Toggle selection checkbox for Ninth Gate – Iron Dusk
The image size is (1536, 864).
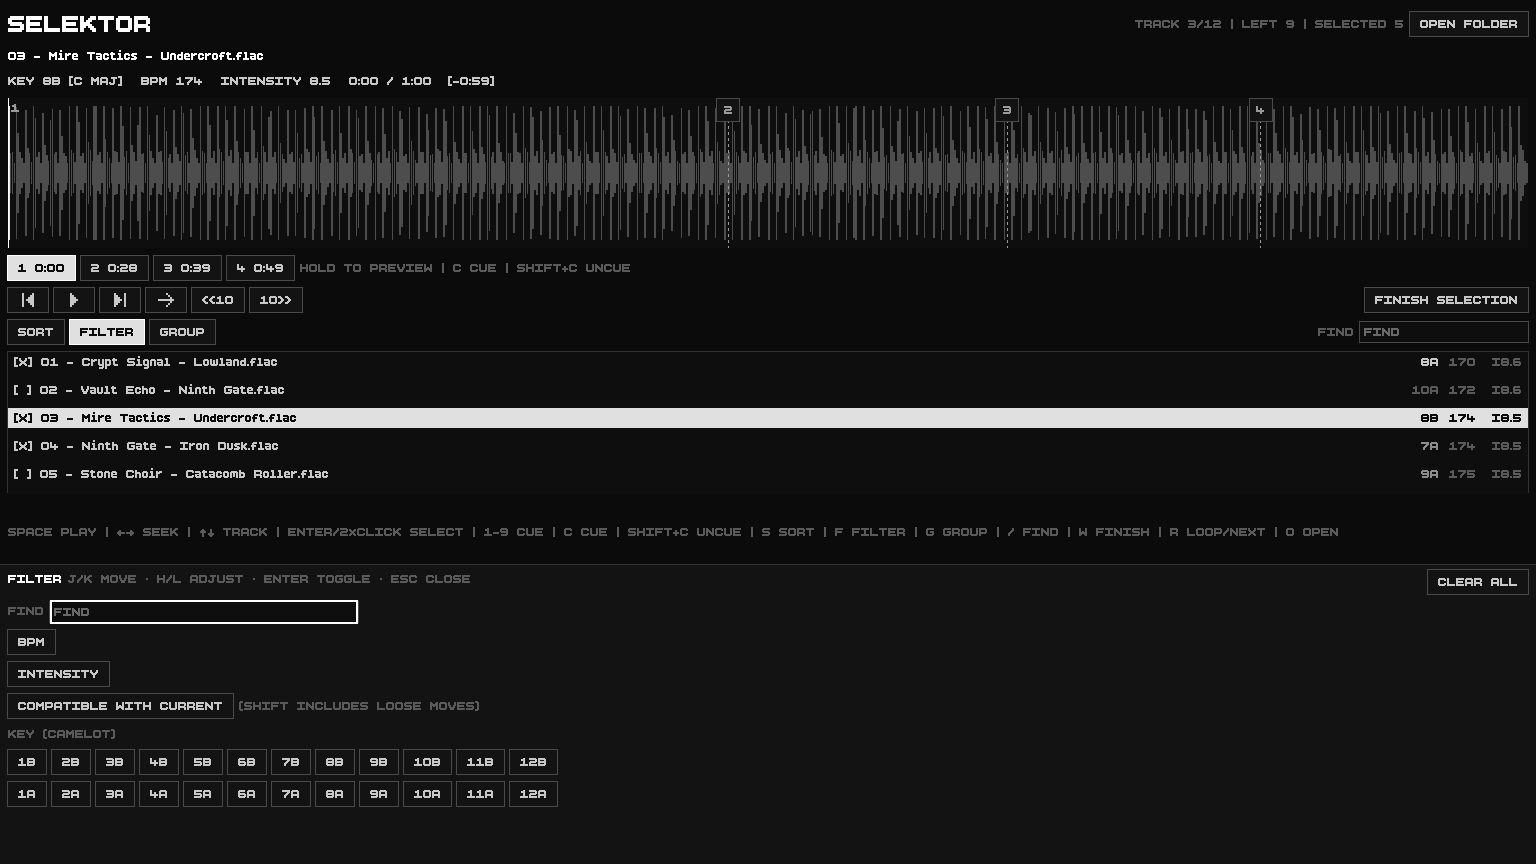pos(22,446)
